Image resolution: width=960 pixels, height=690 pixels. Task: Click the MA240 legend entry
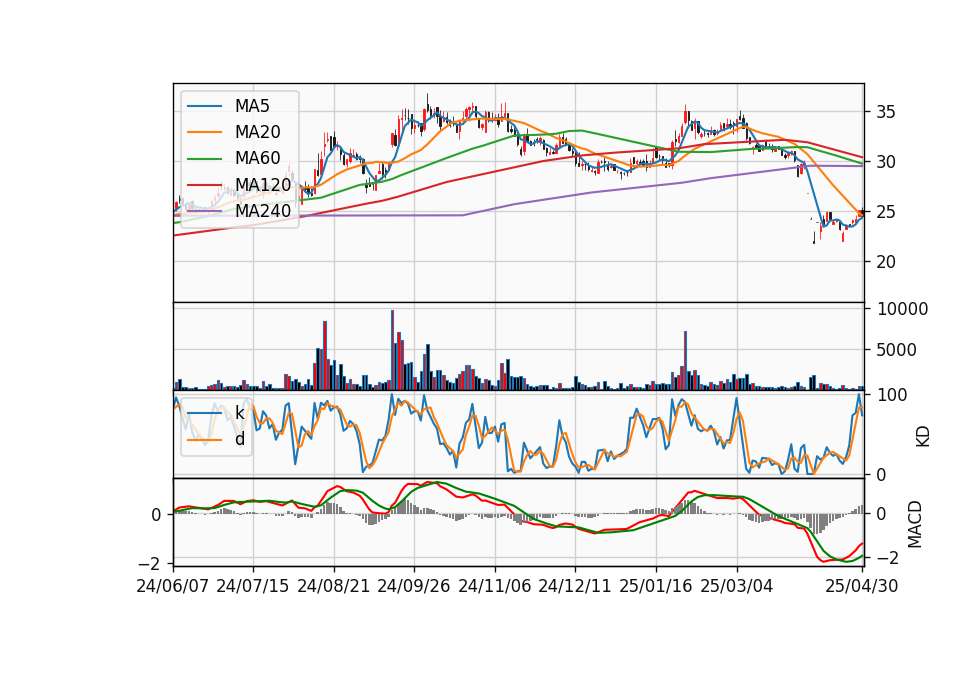[239, 211]
